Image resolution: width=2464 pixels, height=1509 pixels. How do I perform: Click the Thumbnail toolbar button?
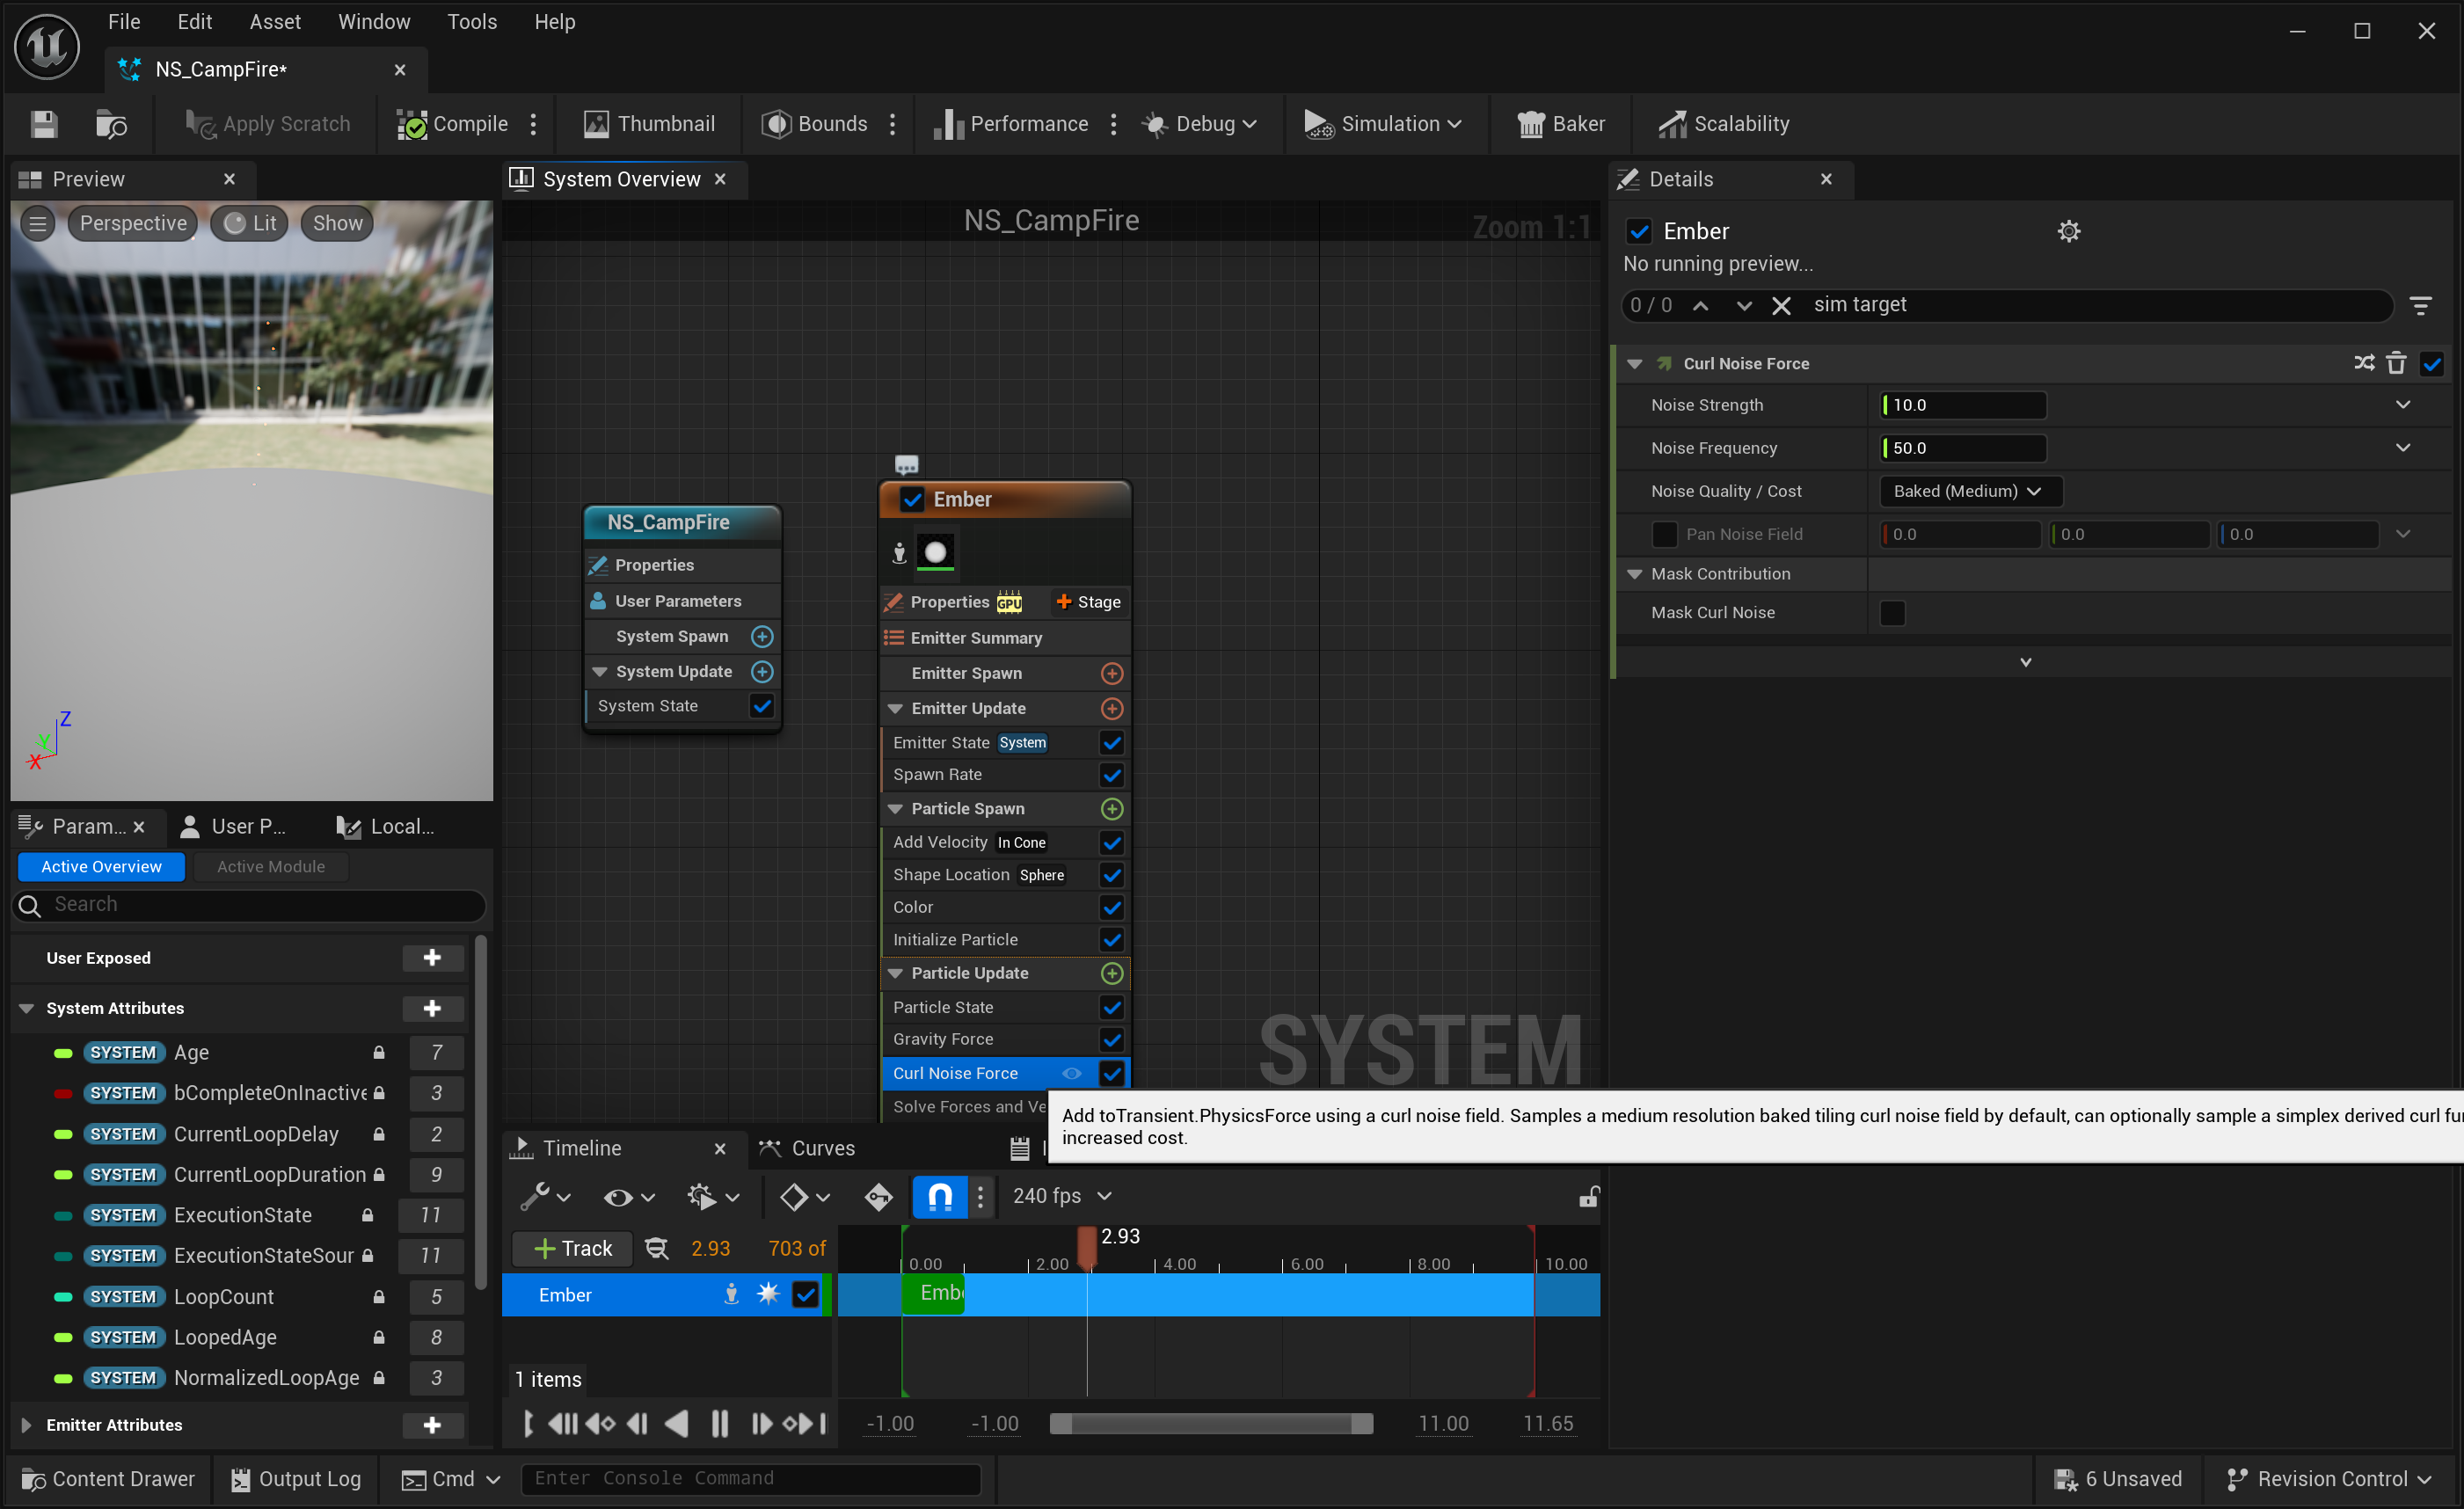coord(649,124)
